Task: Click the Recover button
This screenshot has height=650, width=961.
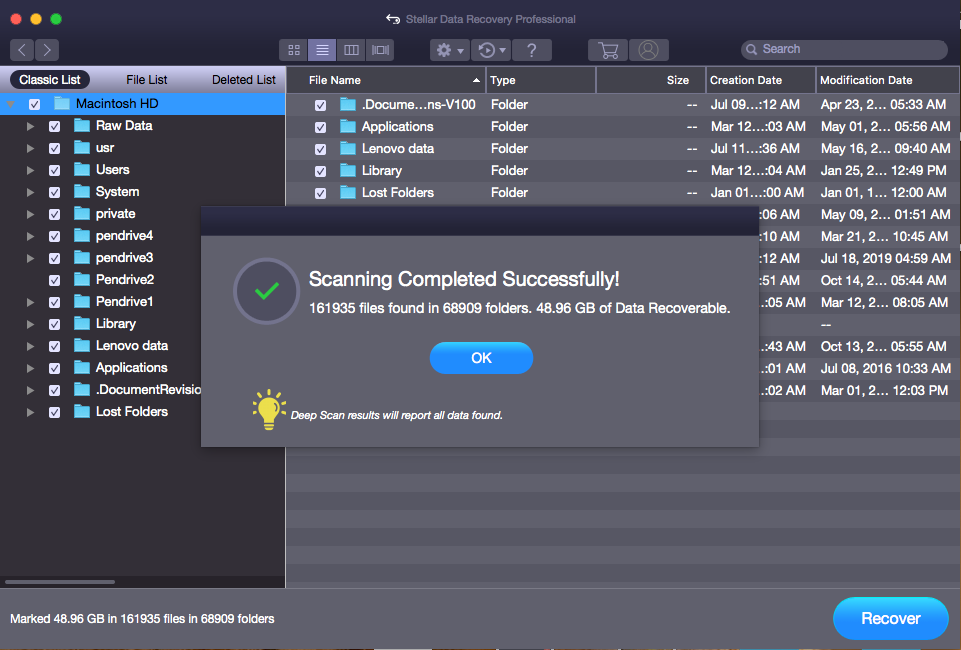Action: click(x=890, y=618)
